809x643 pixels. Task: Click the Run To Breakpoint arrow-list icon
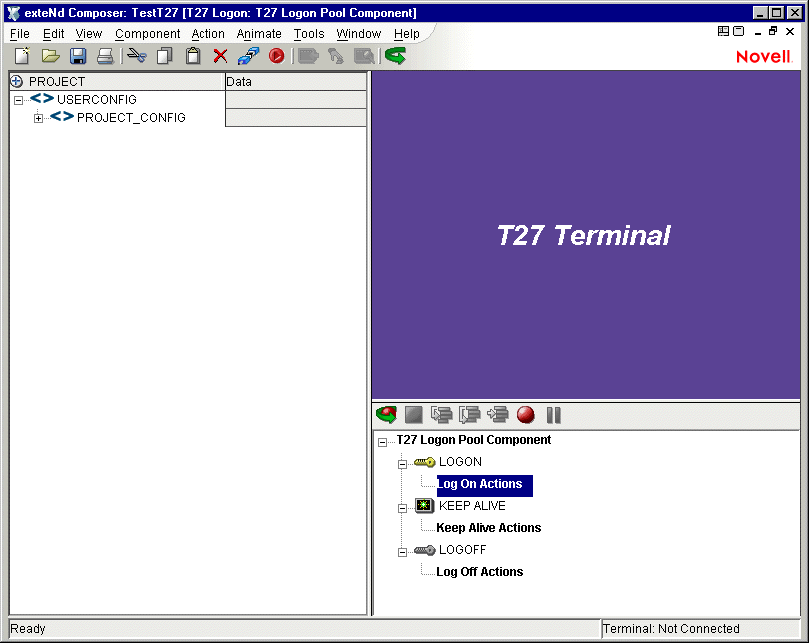(498, 414)
